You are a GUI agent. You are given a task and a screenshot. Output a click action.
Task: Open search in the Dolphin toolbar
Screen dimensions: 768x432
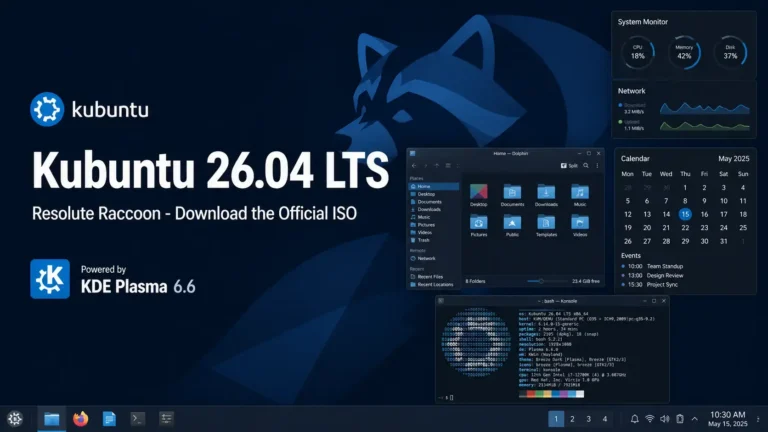(586, 166)
